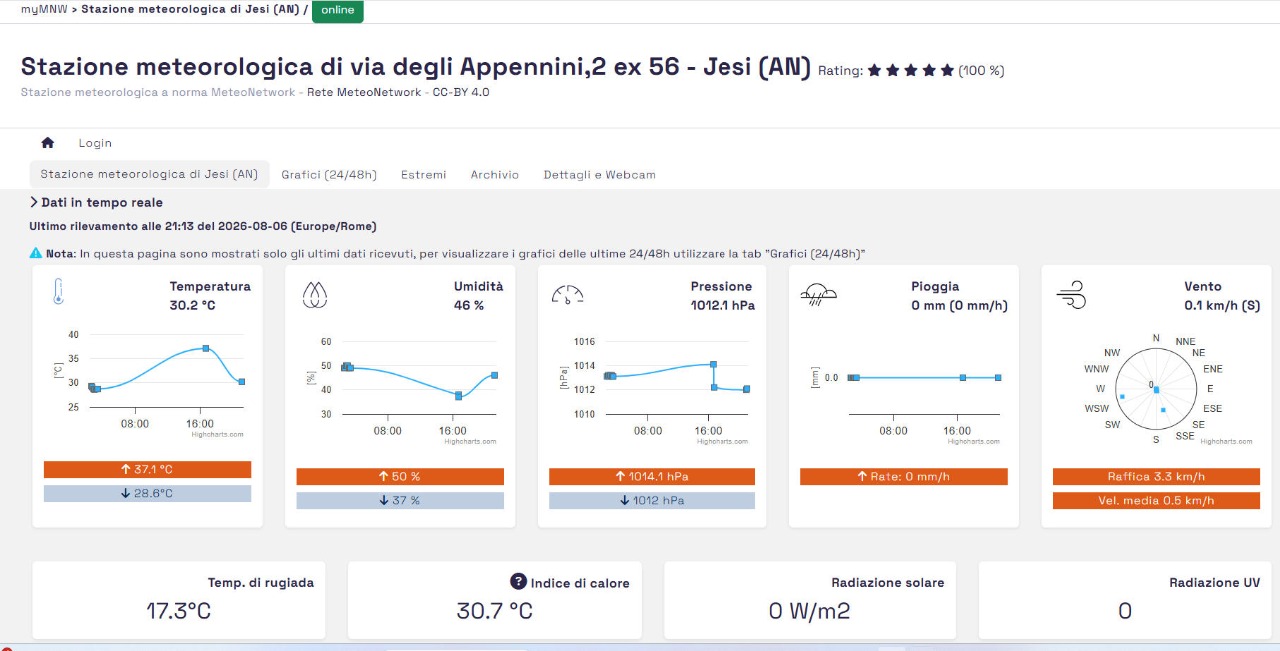The image size is (1280, 651).
Task: Click the thermometer icon in the Temperatura card
Action: [x=58, y=292]
